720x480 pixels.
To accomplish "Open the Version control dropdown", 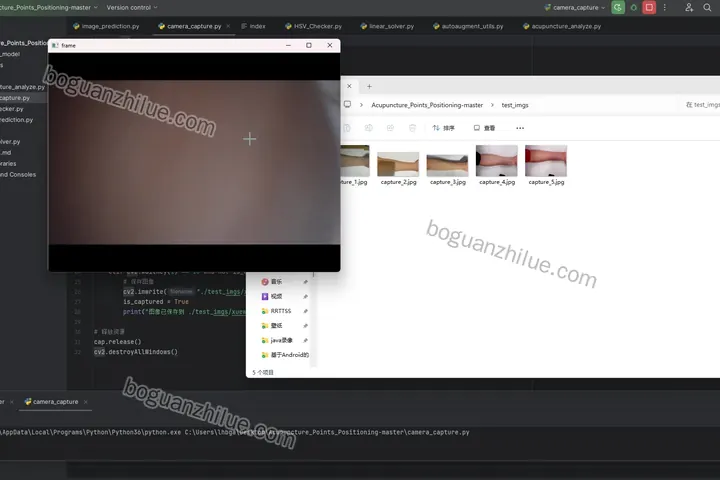I will coord(132,7).
